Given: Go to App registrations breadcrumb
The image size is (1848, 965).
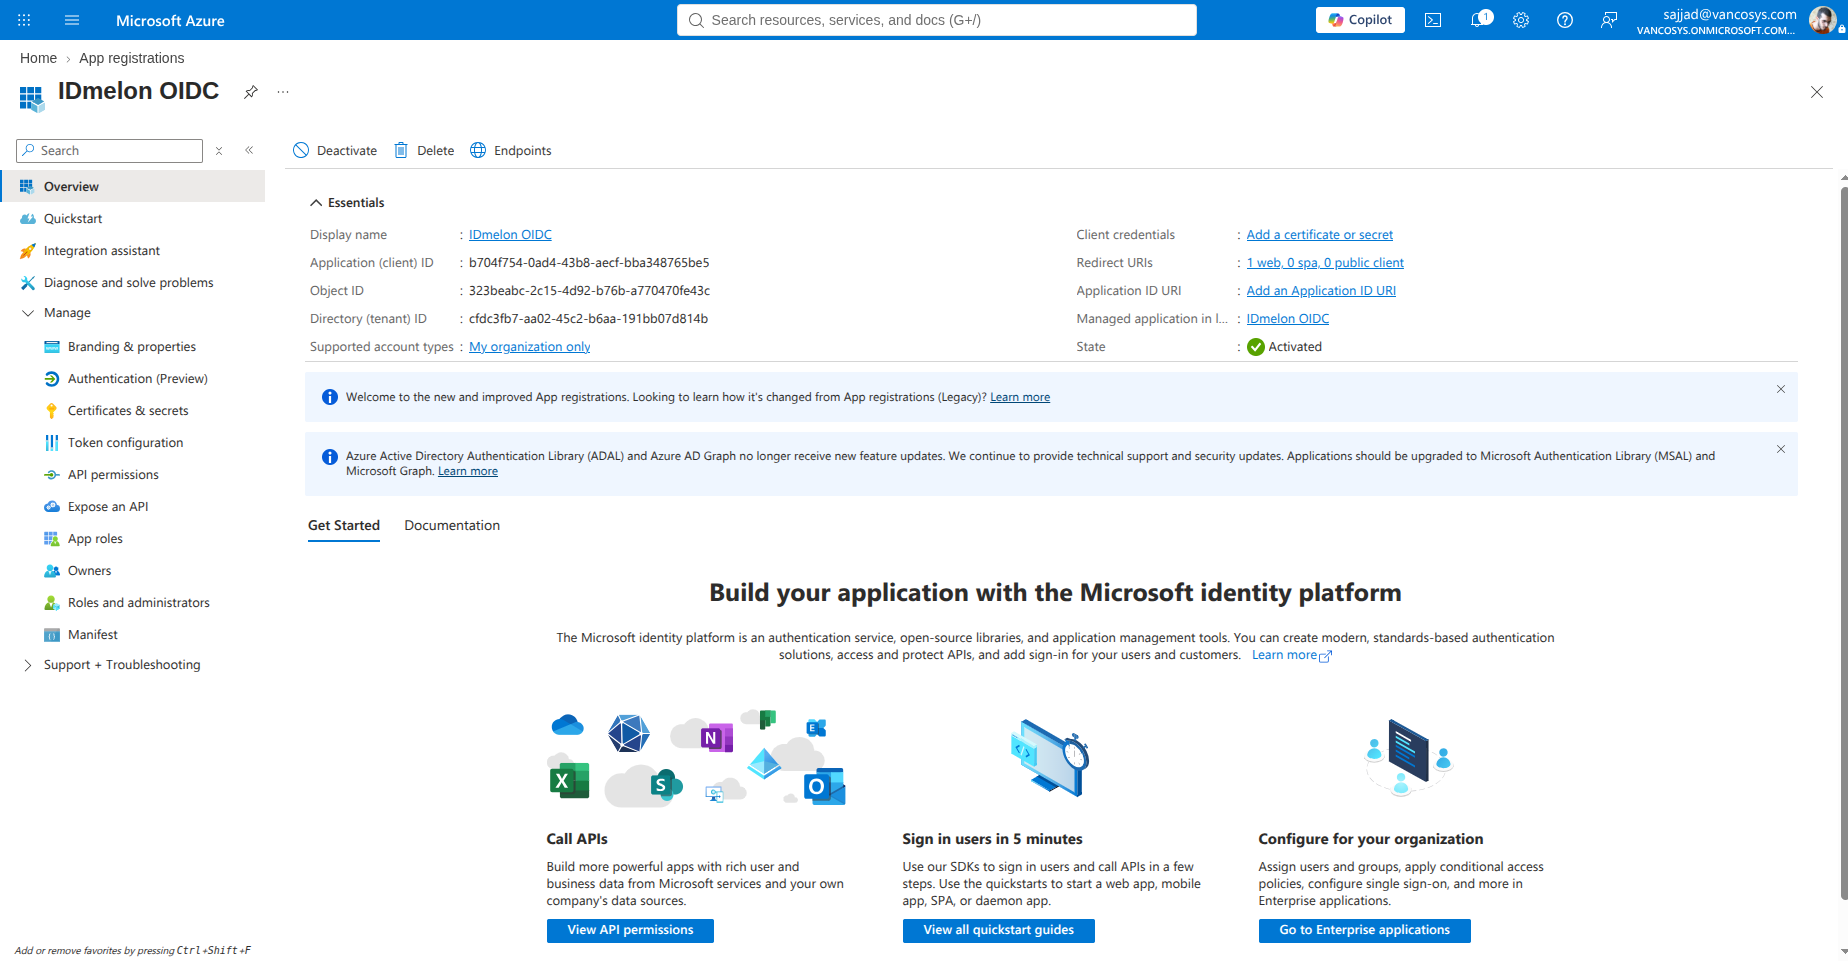Looking at the screenshot, I should (x=132, y=58).
